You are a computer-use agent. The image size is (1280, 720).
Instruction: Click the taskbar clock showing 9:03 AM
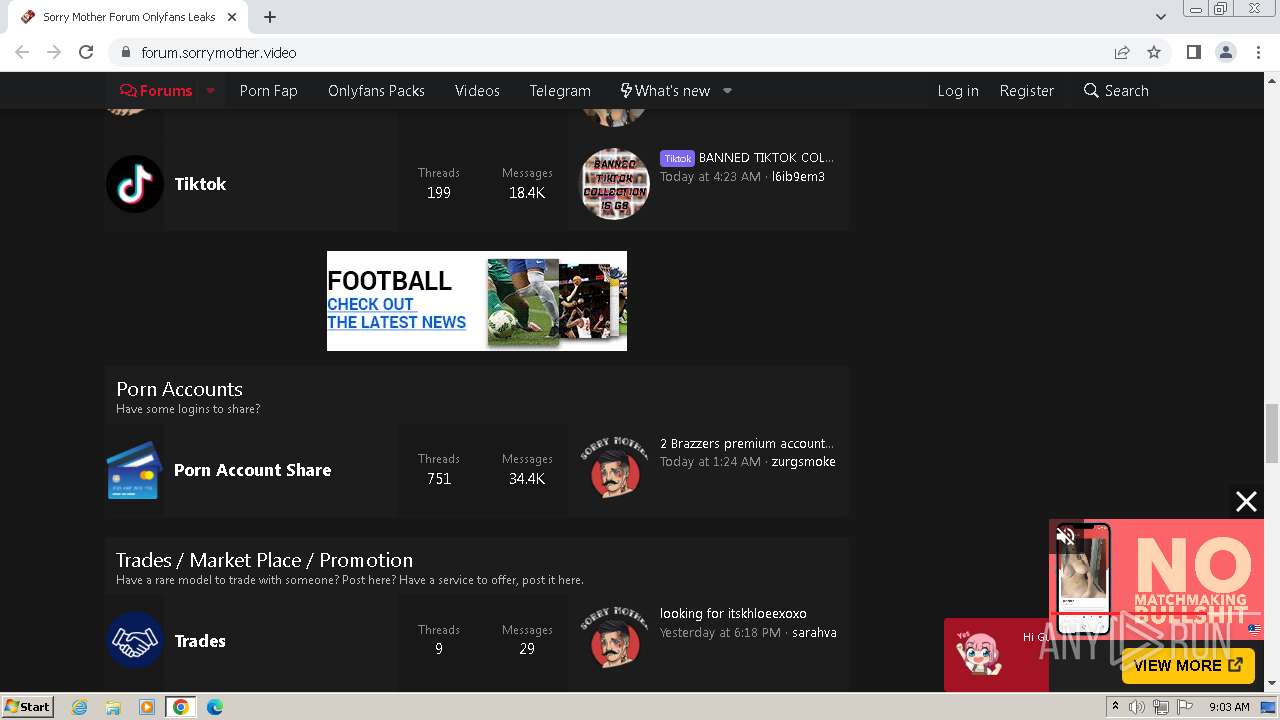(1229, 707)
